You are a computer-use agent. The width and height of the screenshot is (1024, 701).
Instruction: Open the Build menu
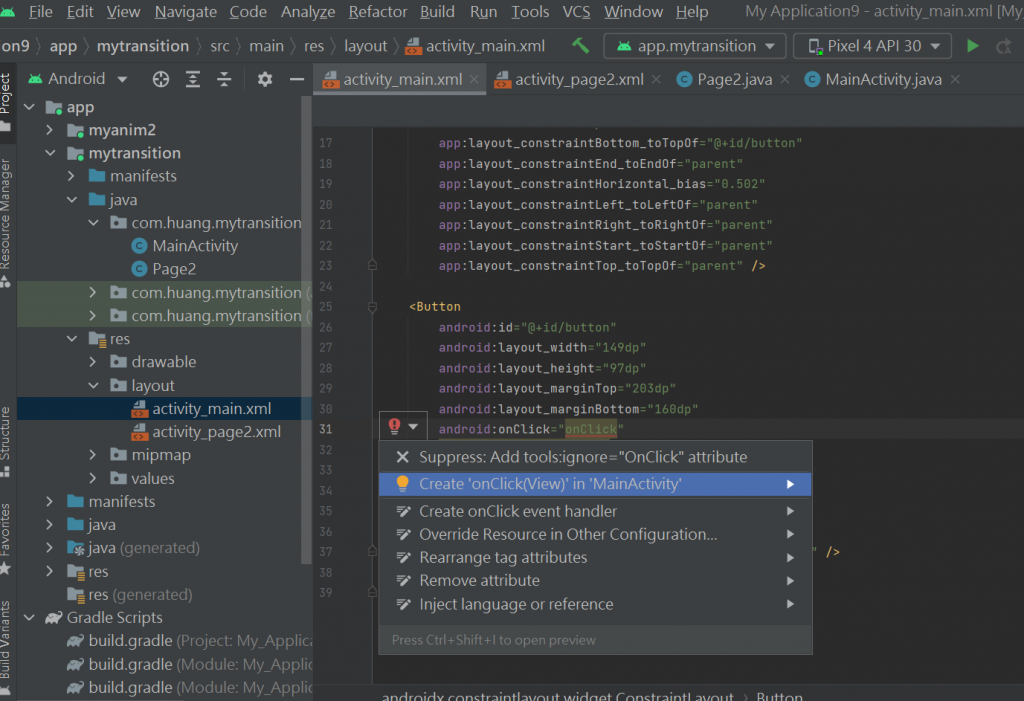[438, 12]
